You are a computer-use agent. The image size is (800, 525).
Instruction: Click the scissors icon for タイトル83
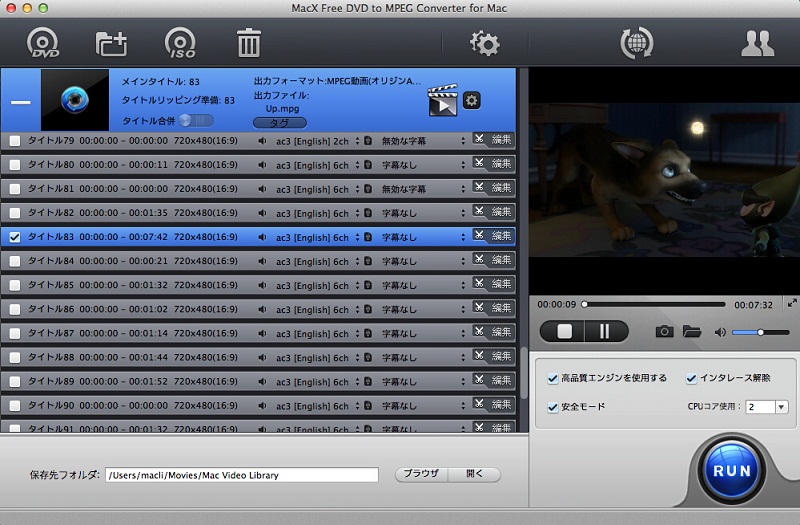[x=479, y=235]
